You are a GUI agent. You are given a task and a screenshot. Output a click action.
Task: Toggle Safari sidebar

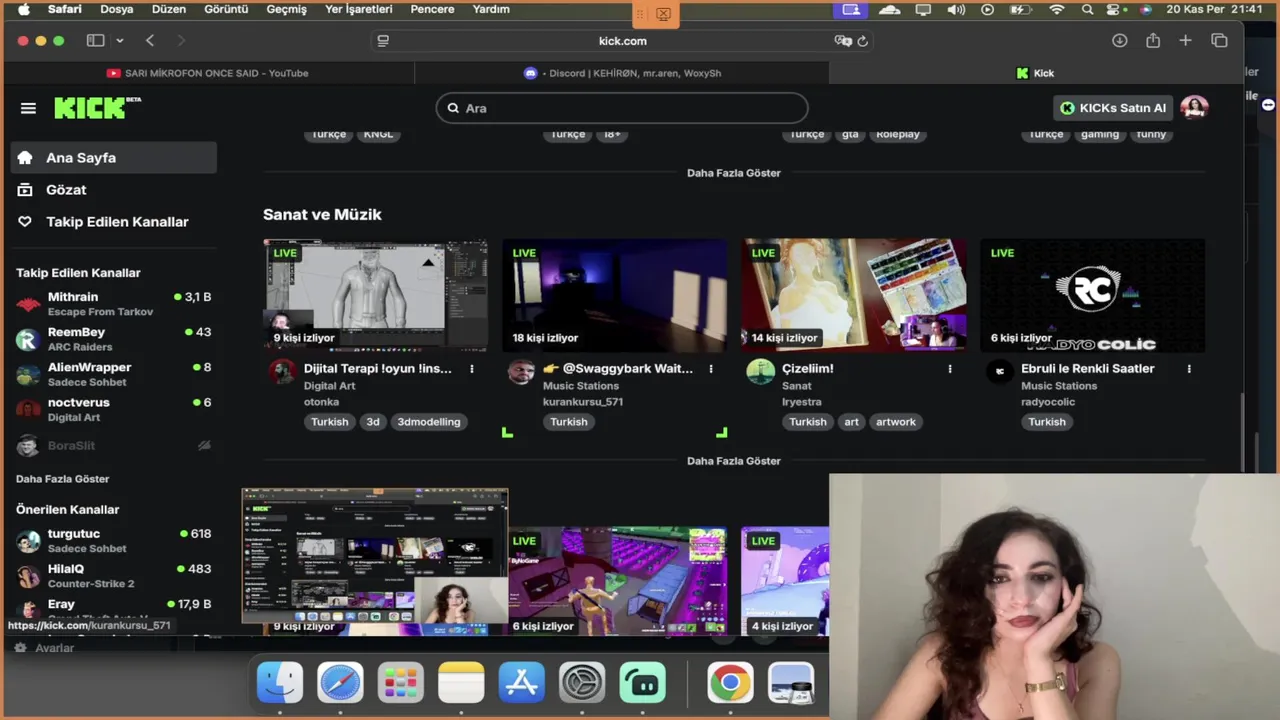95,41
